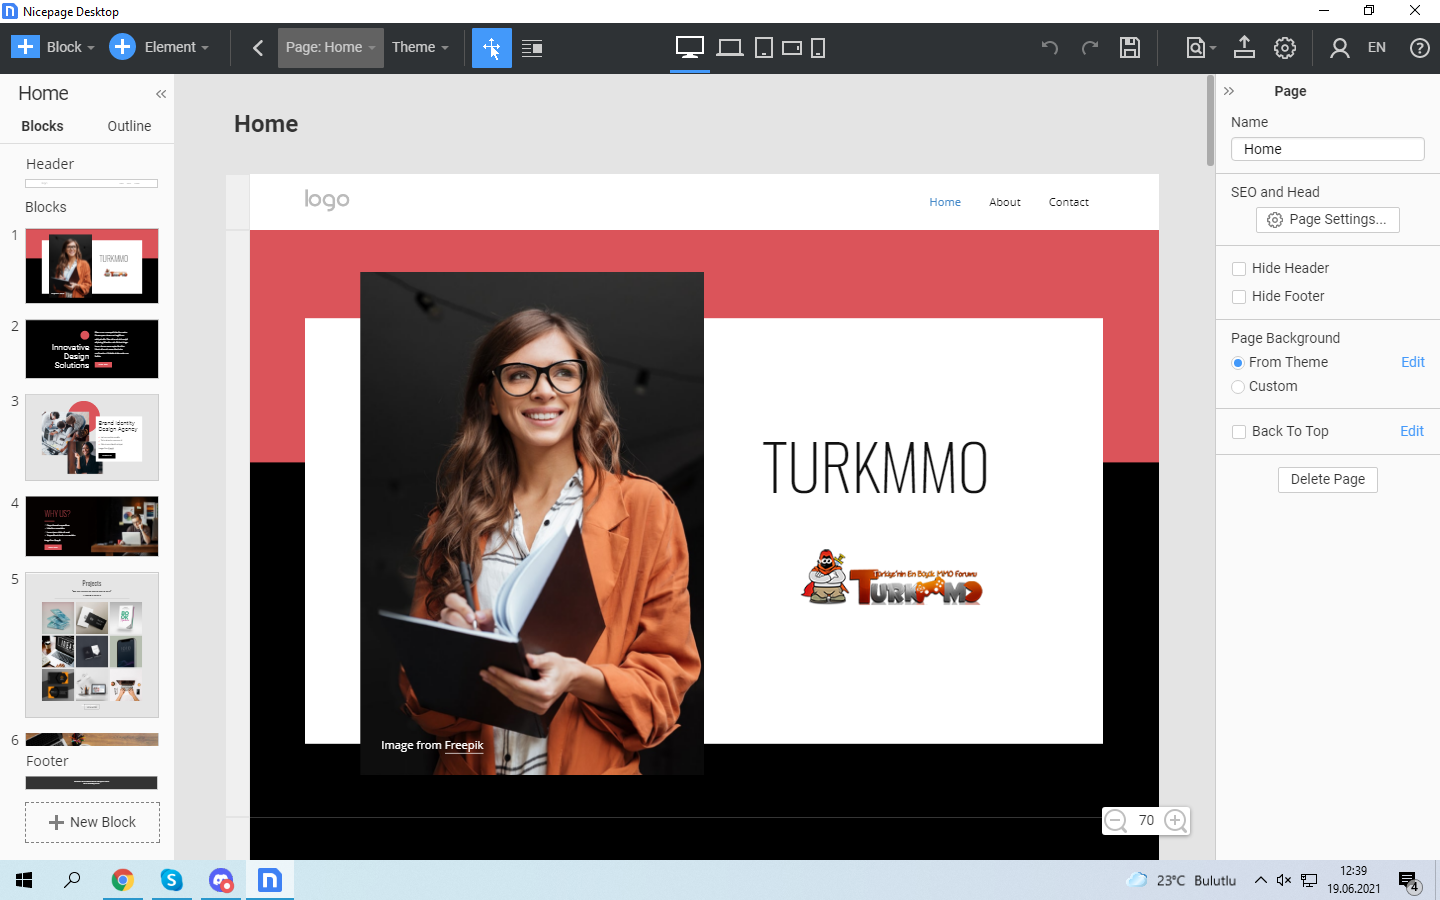Open the user account icon
Screen dimensions: 1440x900
coord(1340,47)
